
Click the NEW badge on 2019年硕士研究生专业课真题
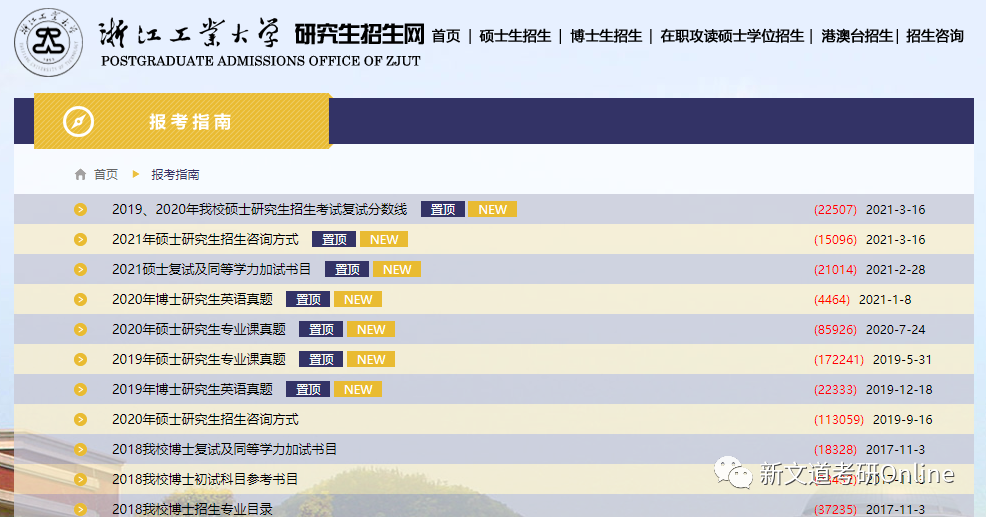[371, 359]
